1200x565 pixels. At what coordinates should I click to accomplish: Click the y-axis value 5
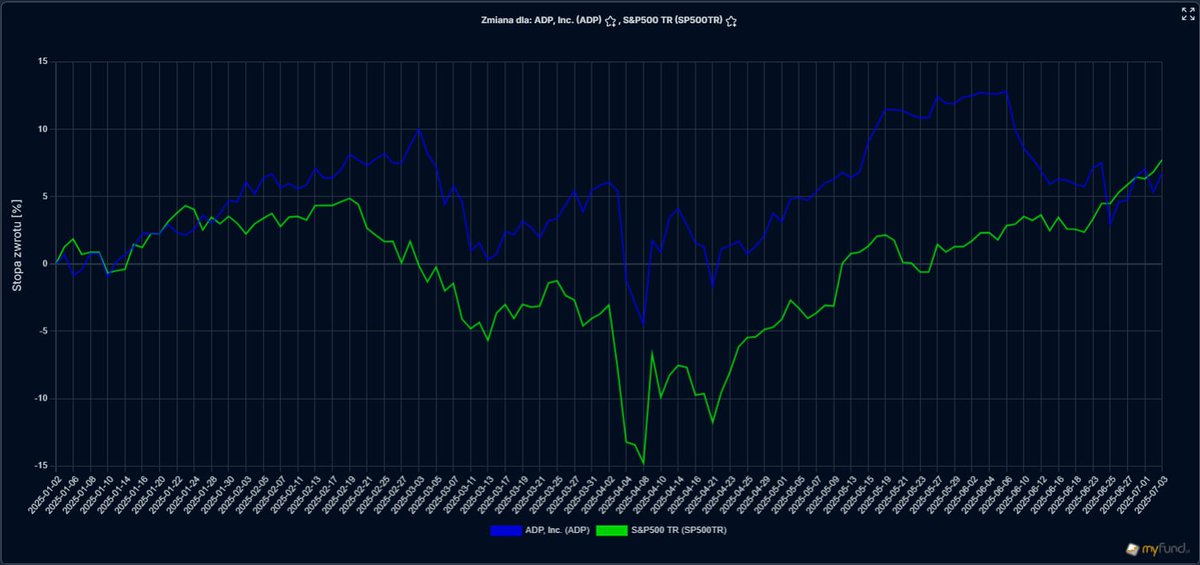[45, 196]
